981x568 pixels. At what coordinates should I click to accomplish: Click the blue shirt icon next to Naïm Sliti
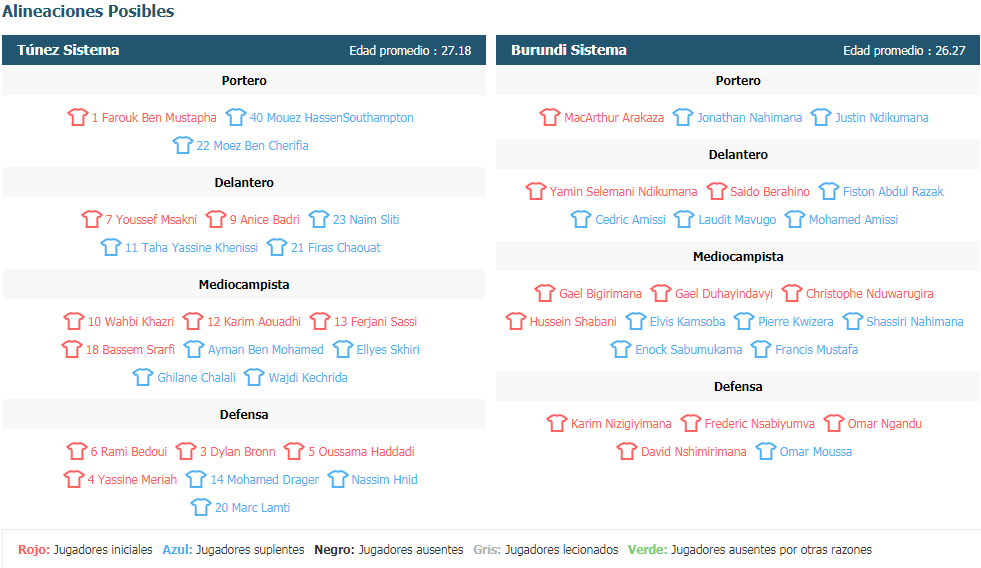(318, 219)
